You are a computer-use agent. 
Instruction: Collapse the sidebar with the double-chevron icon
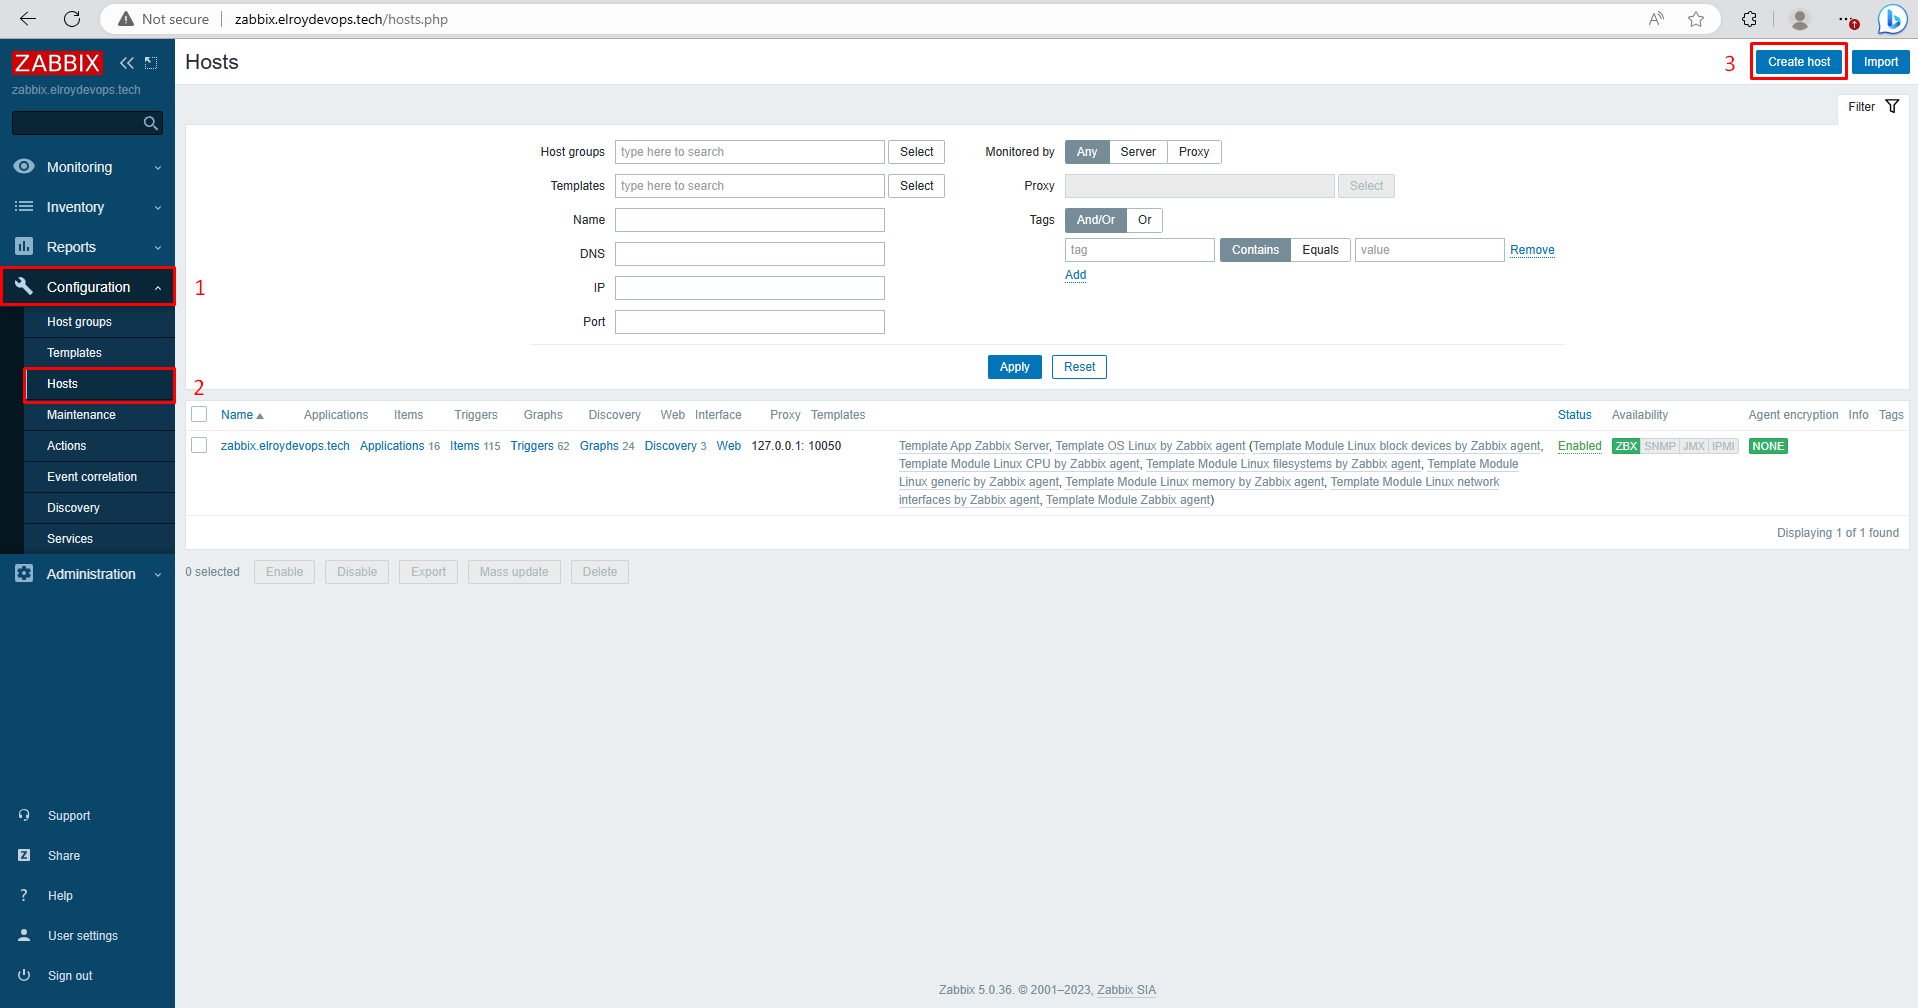click(x=127, y=63)
